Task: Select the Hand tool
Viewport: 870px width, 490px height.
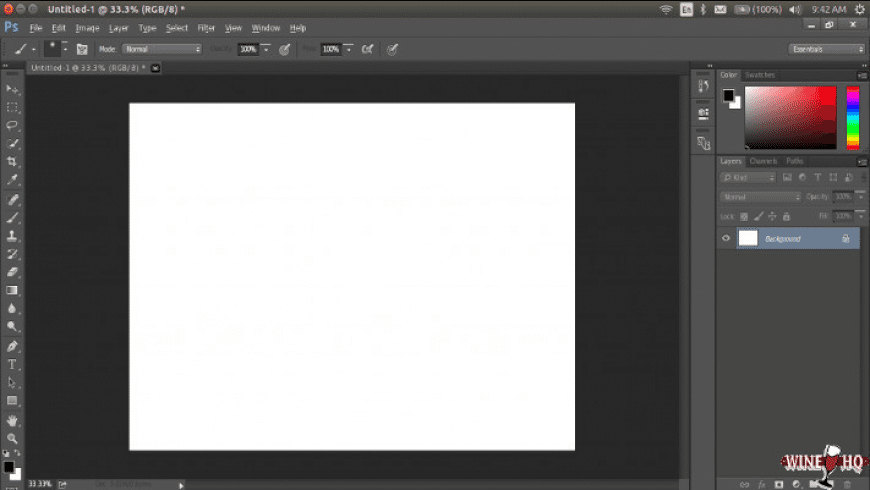Action: point(13,420)
